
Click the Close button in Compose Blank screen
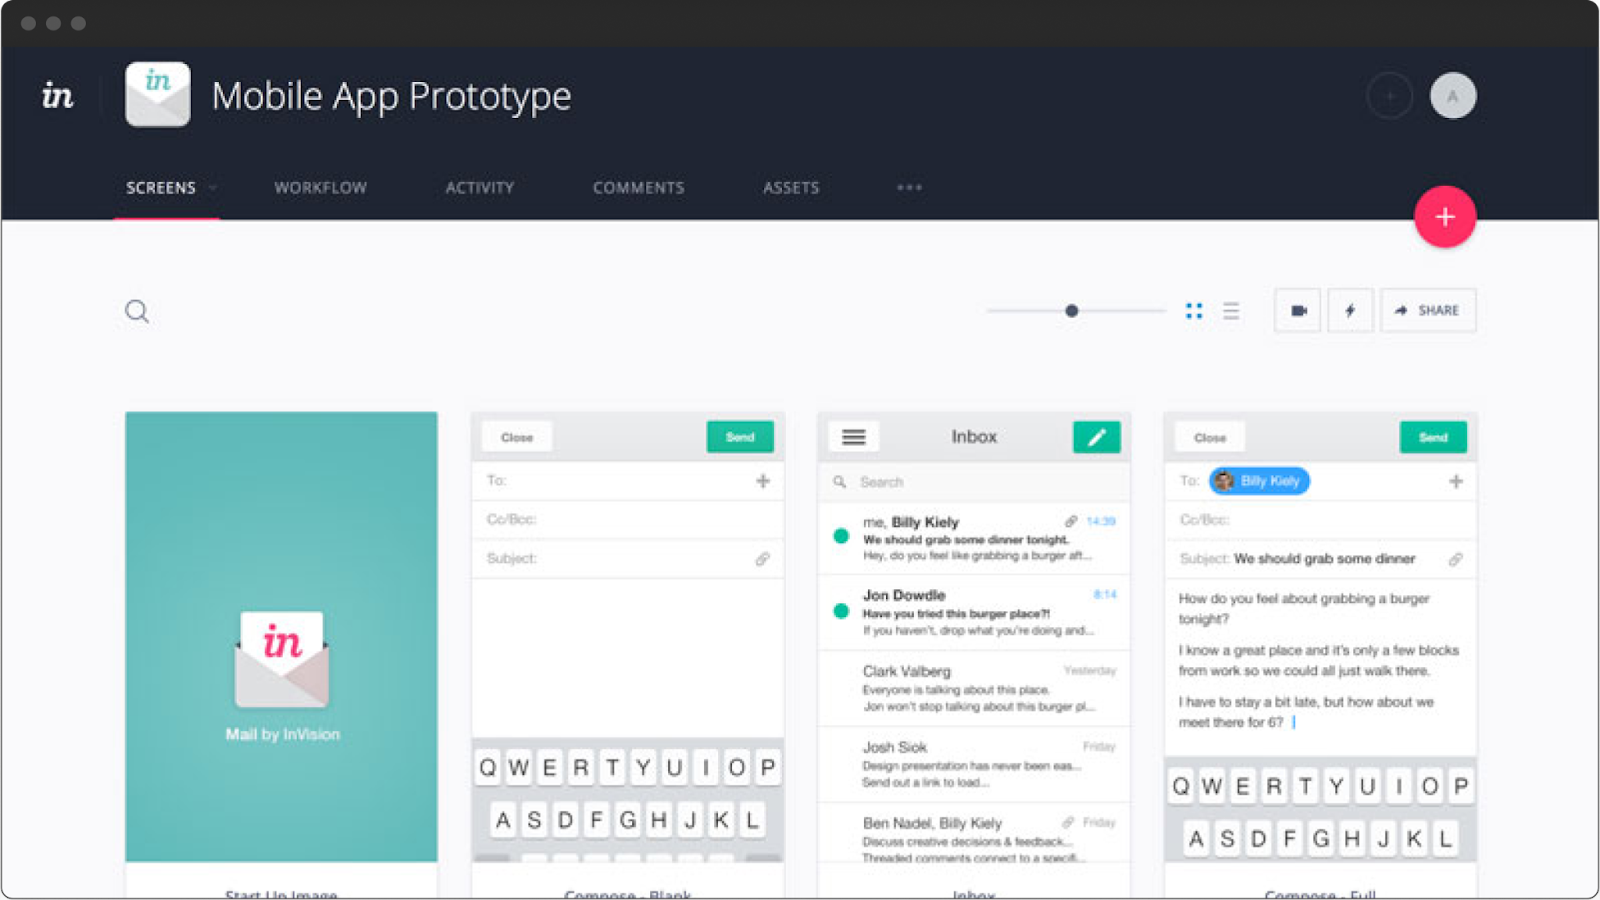coord(517,437)
